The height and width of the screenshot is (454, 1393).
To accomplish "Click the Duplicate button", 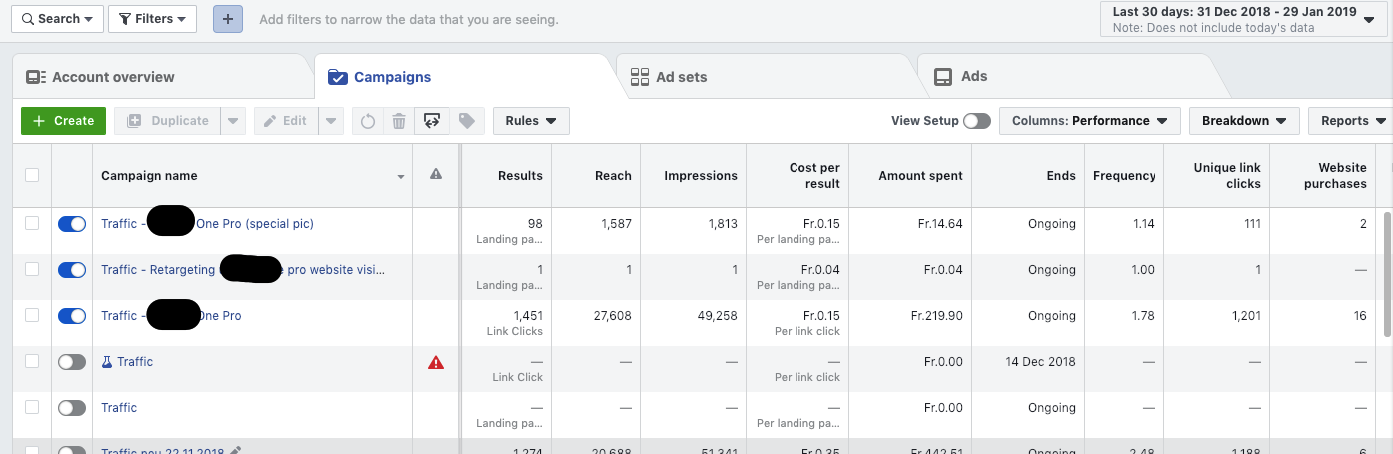I will point(167,121).
